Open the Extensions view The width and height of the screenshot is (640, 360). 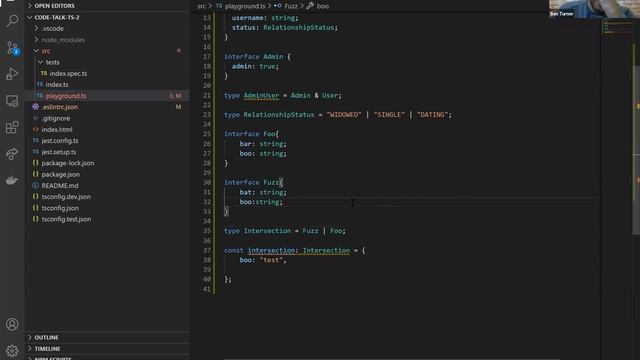click(x=12, y=127)
